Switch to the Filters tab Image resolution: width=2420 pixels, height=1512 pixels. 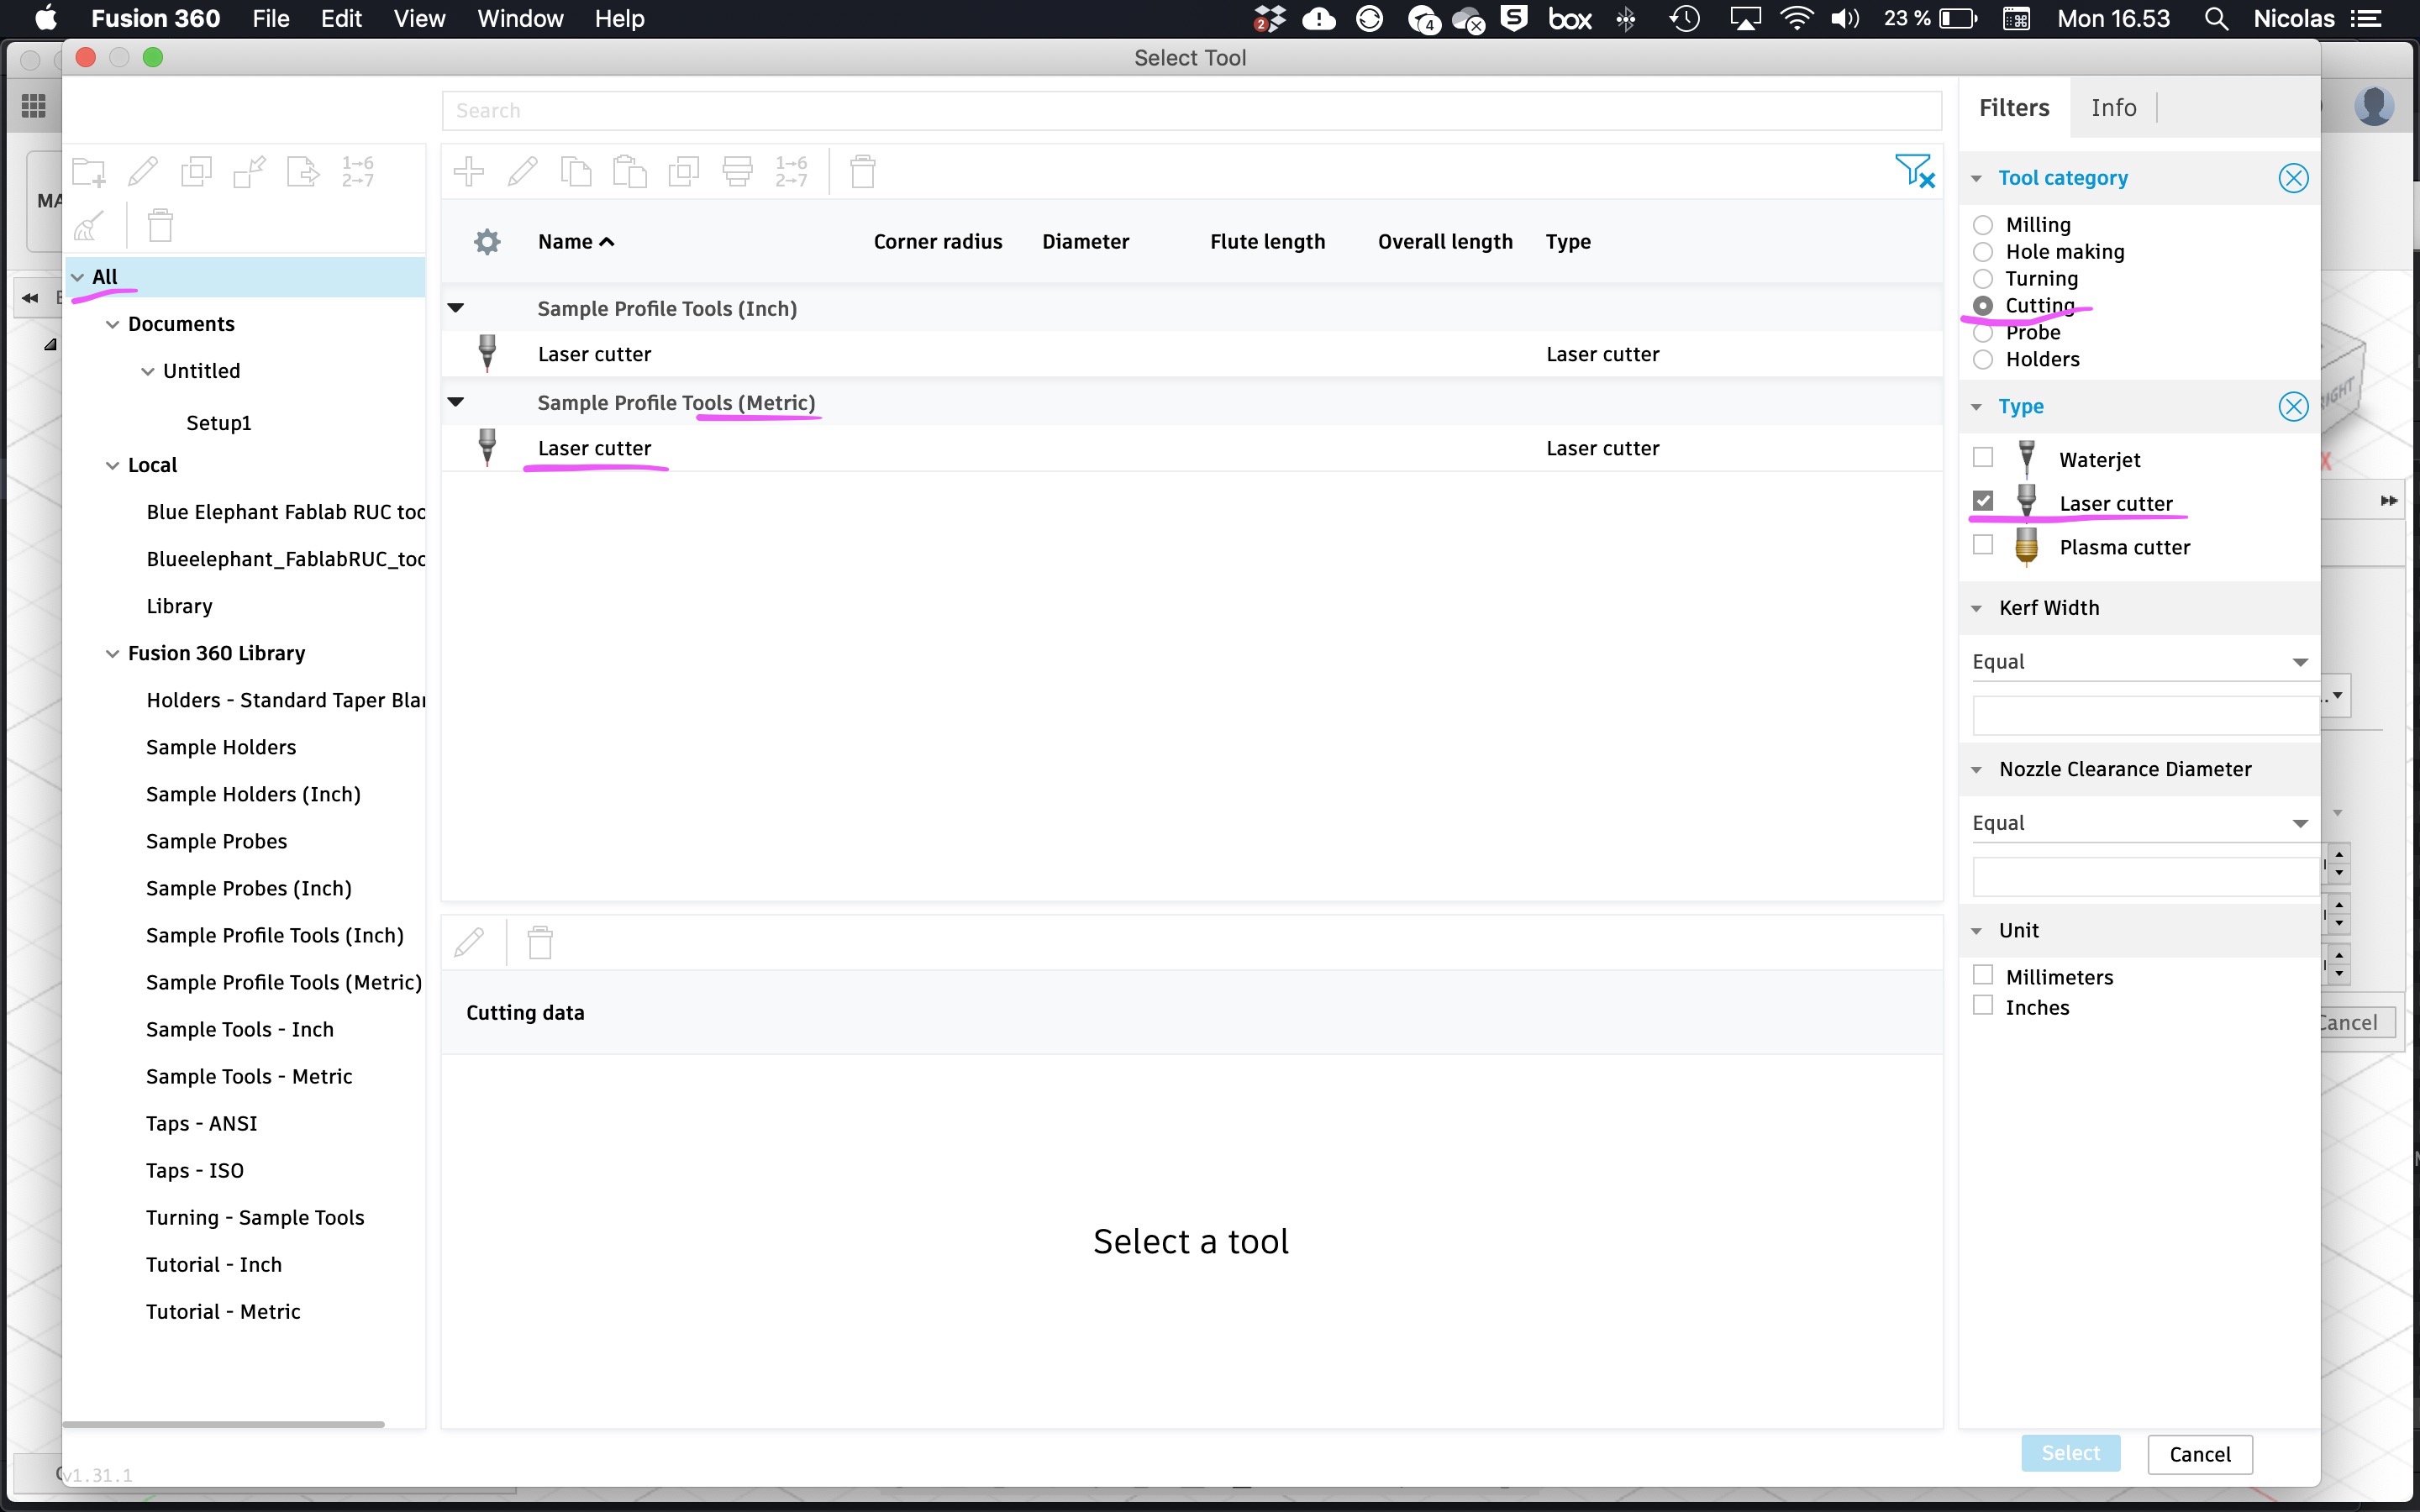[x=2014, y=108]
